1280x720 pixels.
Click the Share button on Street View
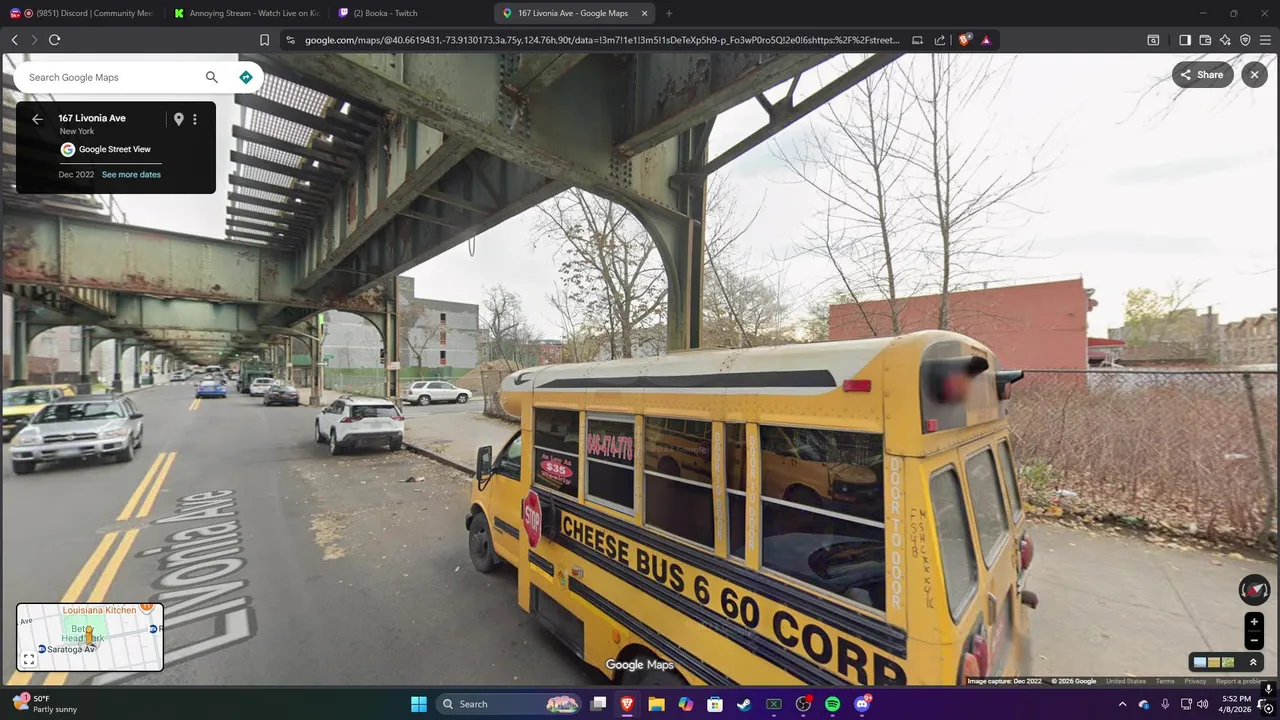click(1203, 75)
